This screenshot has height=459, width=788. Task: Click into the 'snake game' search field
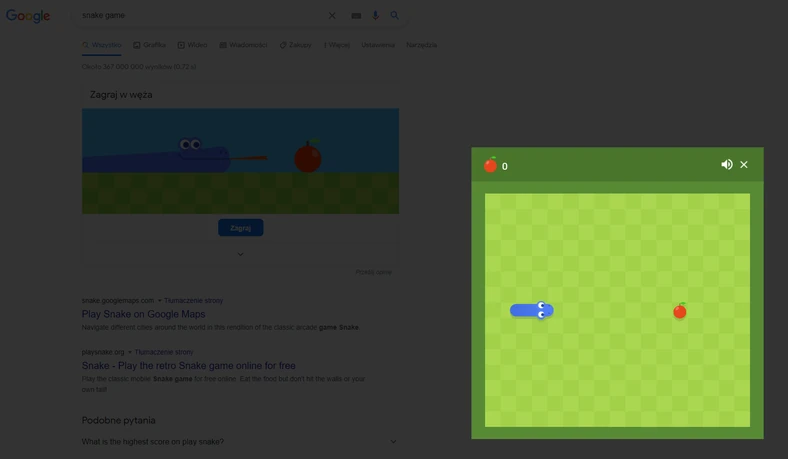pos(201,16)
